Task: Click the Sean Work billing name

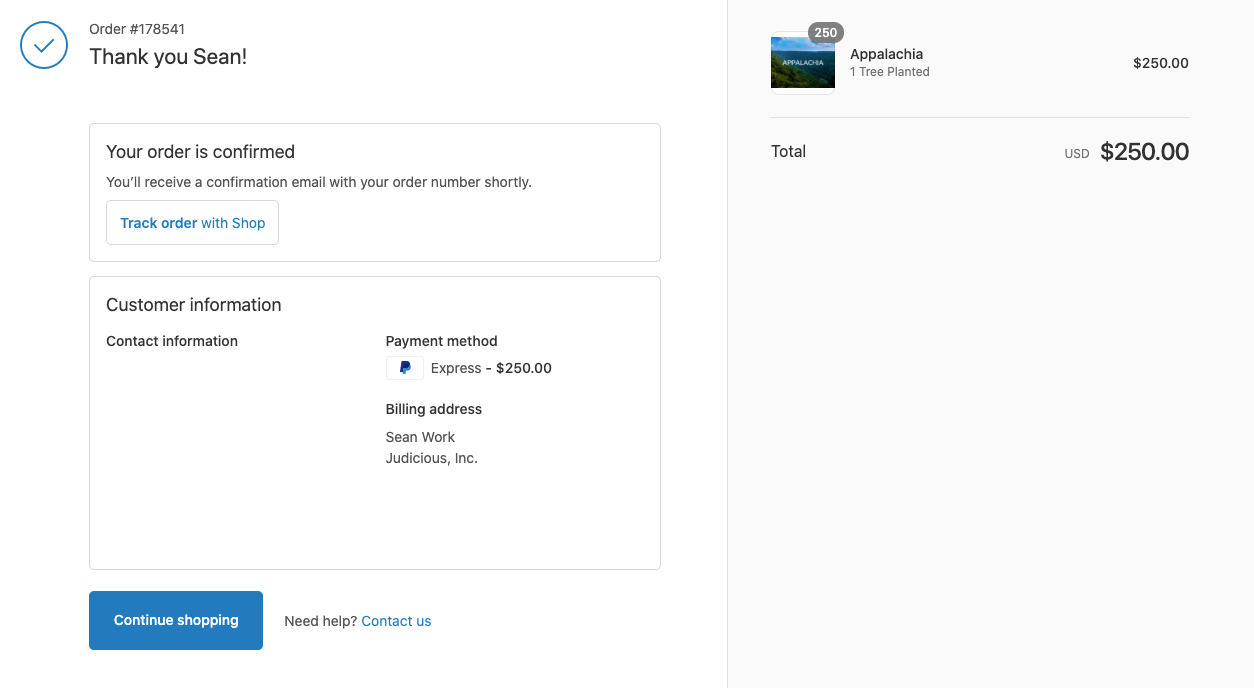Action: point(420,437)
